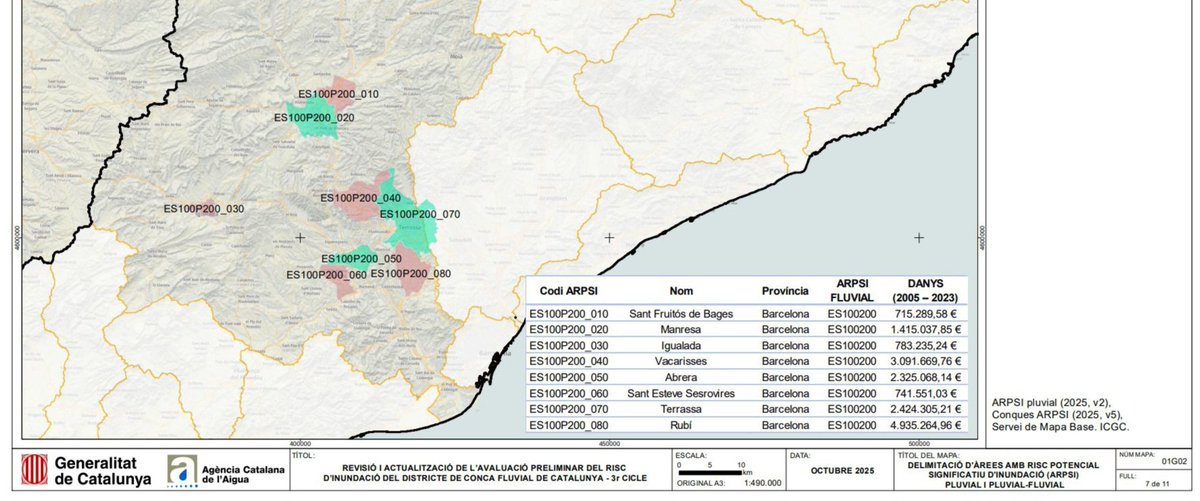Click 'ES100200' in the Rubí row
Viewport: 1200px width, 501px height.
[851, 426]
